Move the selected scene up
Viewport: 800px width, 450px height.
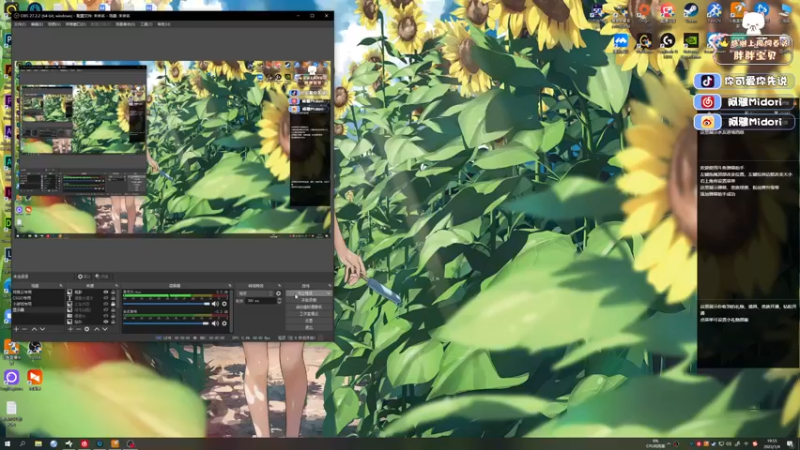[x=34, y=330]
